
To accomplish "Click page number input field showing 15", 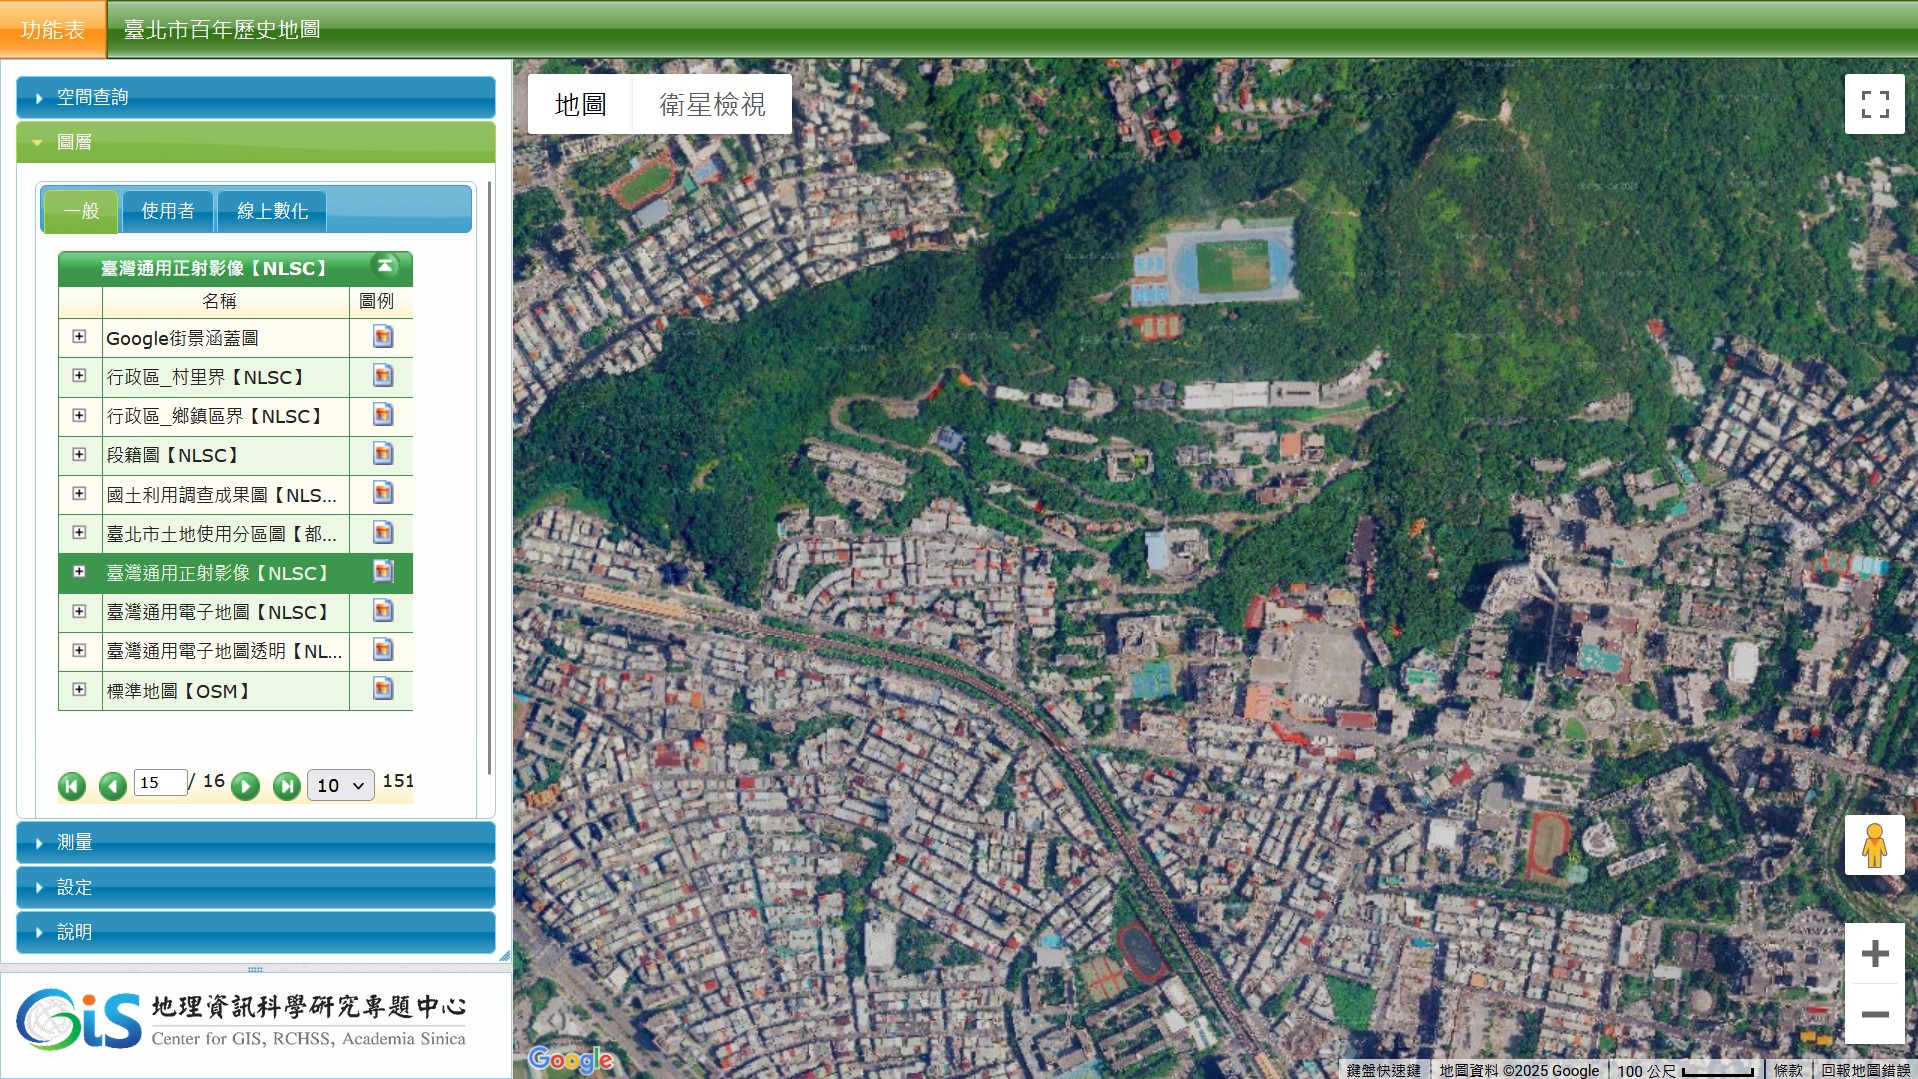I will 161,782.
